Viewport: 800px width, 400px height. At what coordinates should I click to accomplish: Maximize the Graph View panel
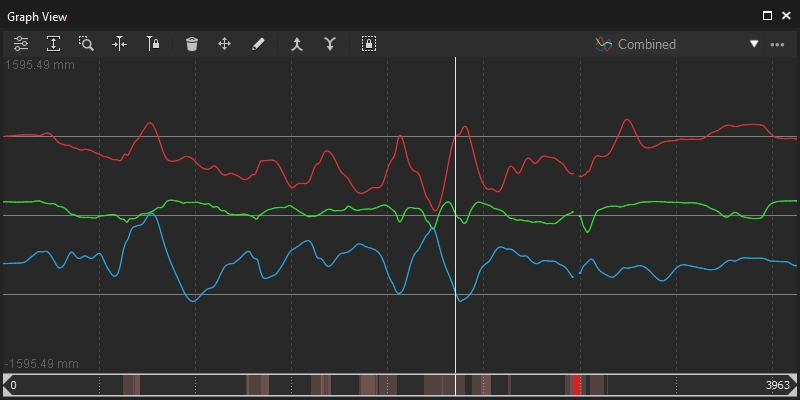(x=767, y=16)
